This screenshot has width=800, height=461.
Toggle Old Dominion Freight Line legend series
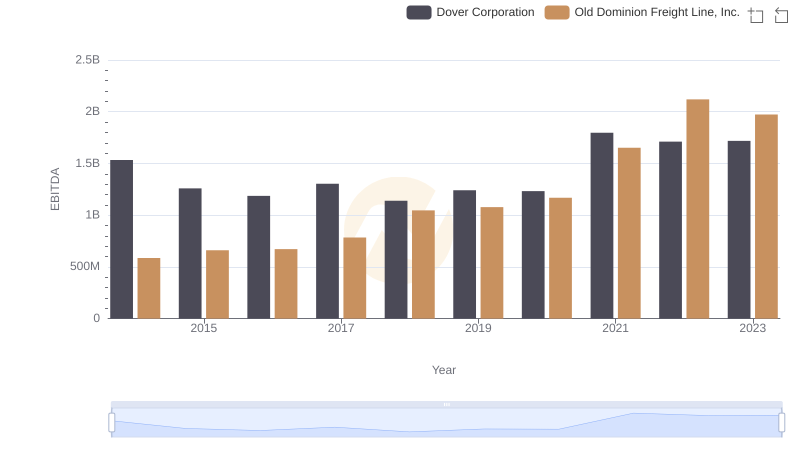642,12
